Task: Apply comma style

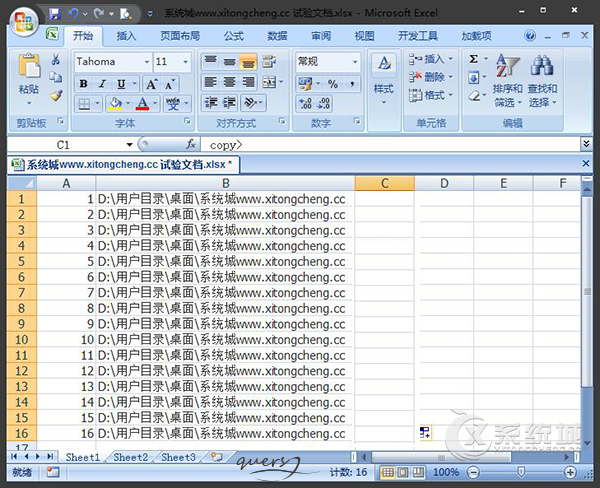Action: 352,84
